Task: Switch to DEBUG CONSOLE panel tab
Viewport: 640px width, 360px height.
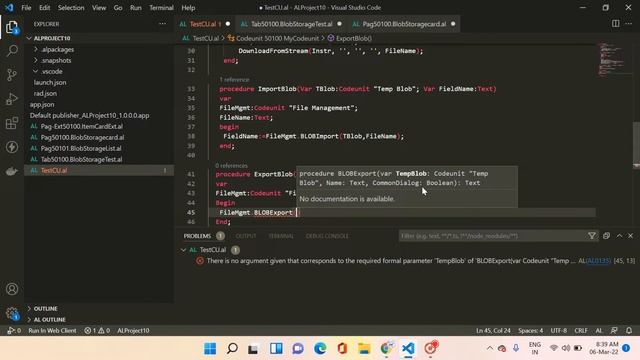Action: [327, 236]
